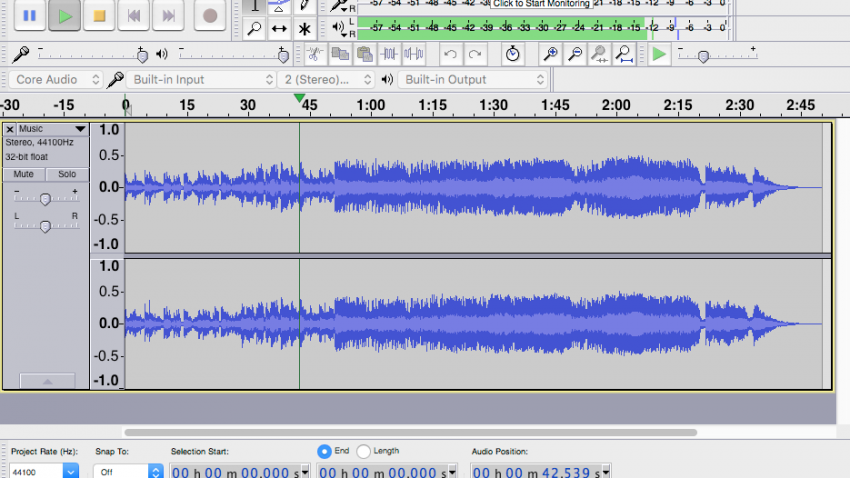The height and width of the screenshot is (478, 850).
Task: Solo the Music track
Action: tap(67, 174)
